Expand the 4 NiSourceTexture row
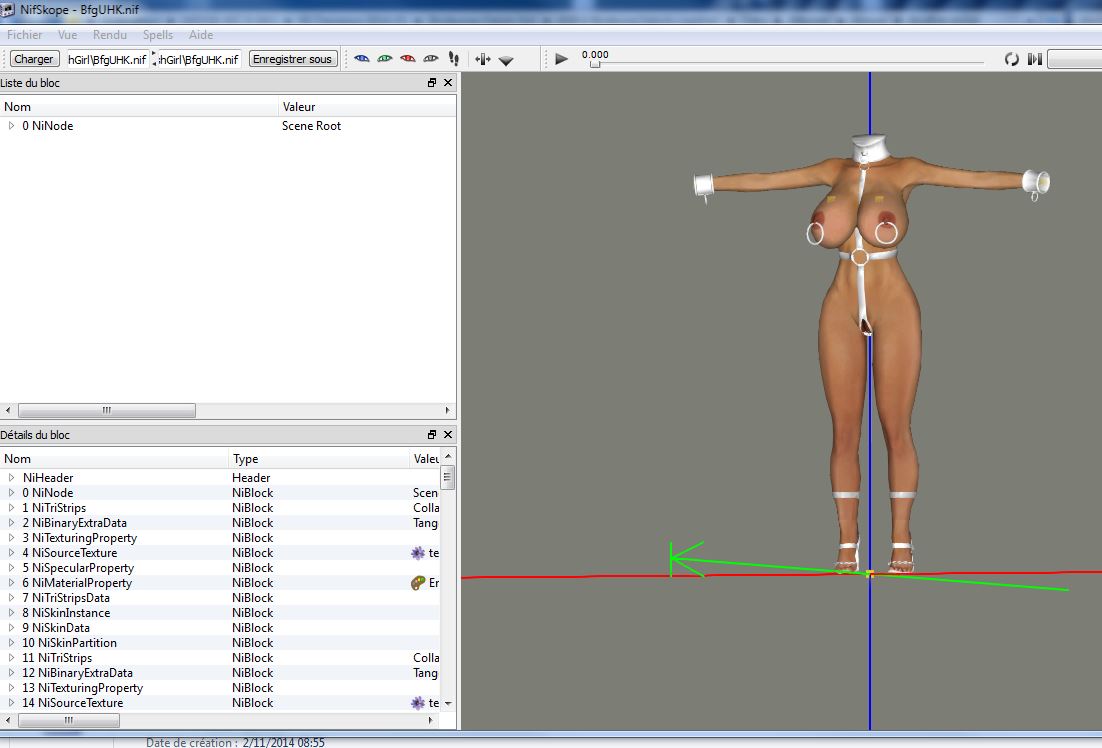 tap(12, 553)
